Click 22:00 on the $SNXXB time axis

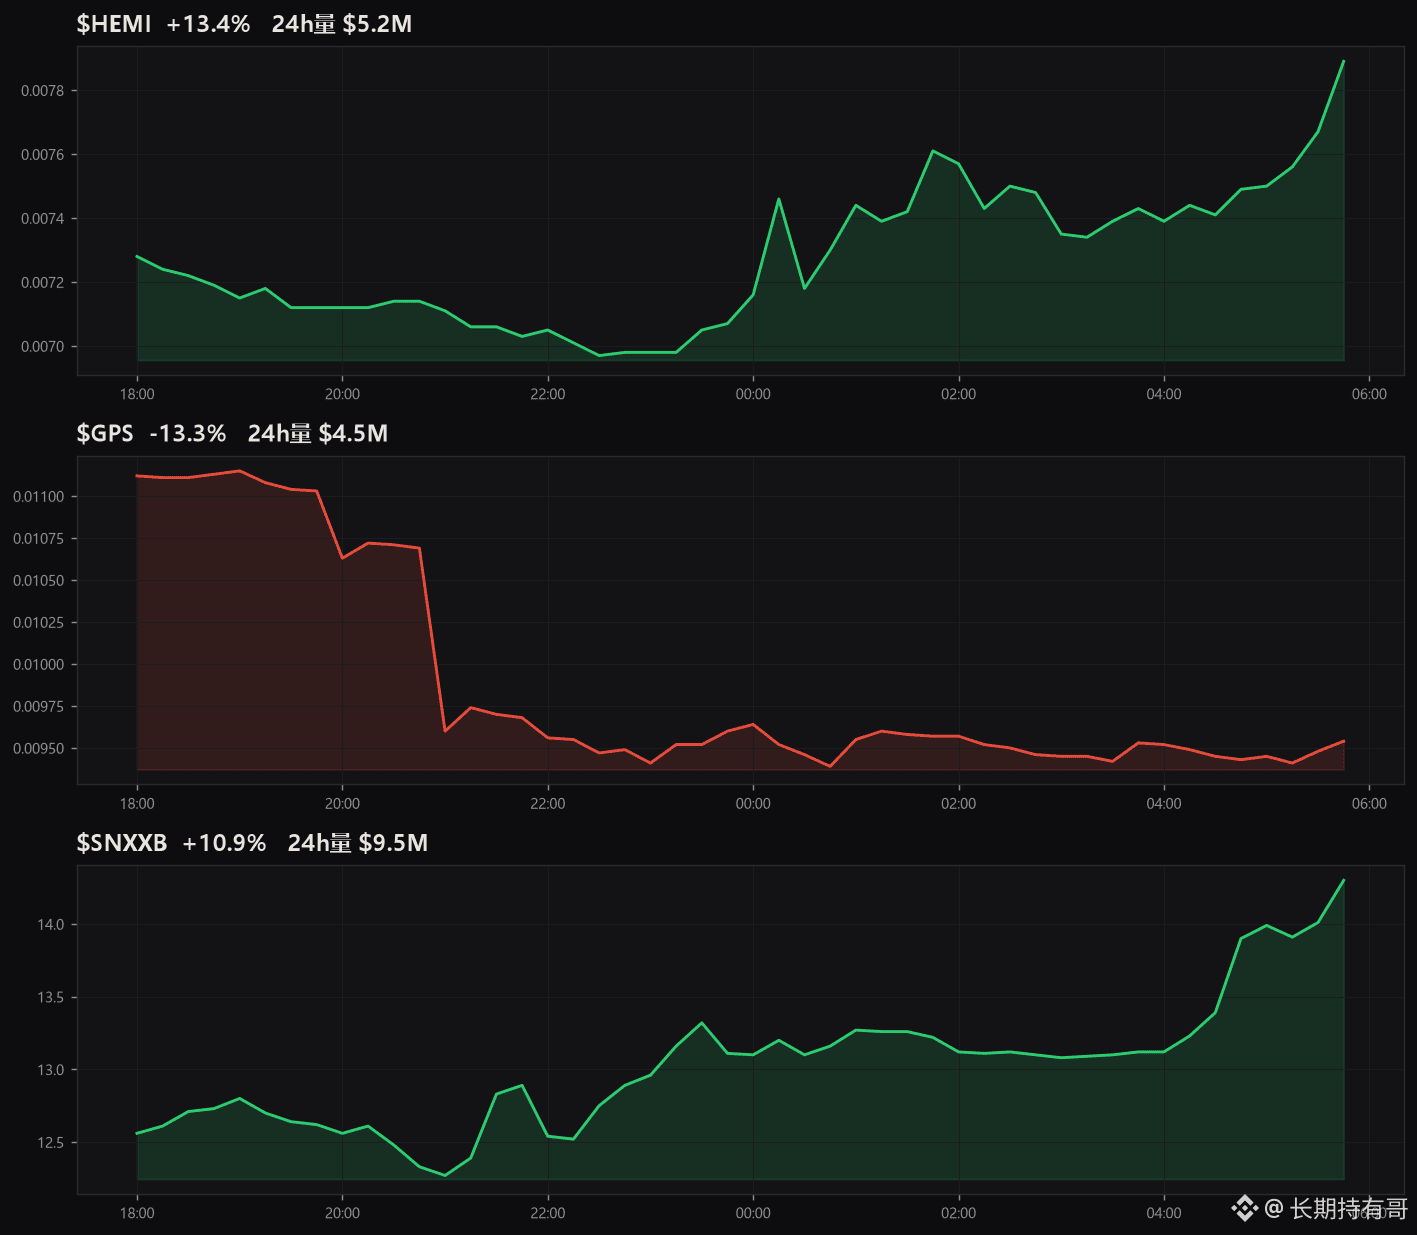pyautogui.click(x=548, y=1213)
